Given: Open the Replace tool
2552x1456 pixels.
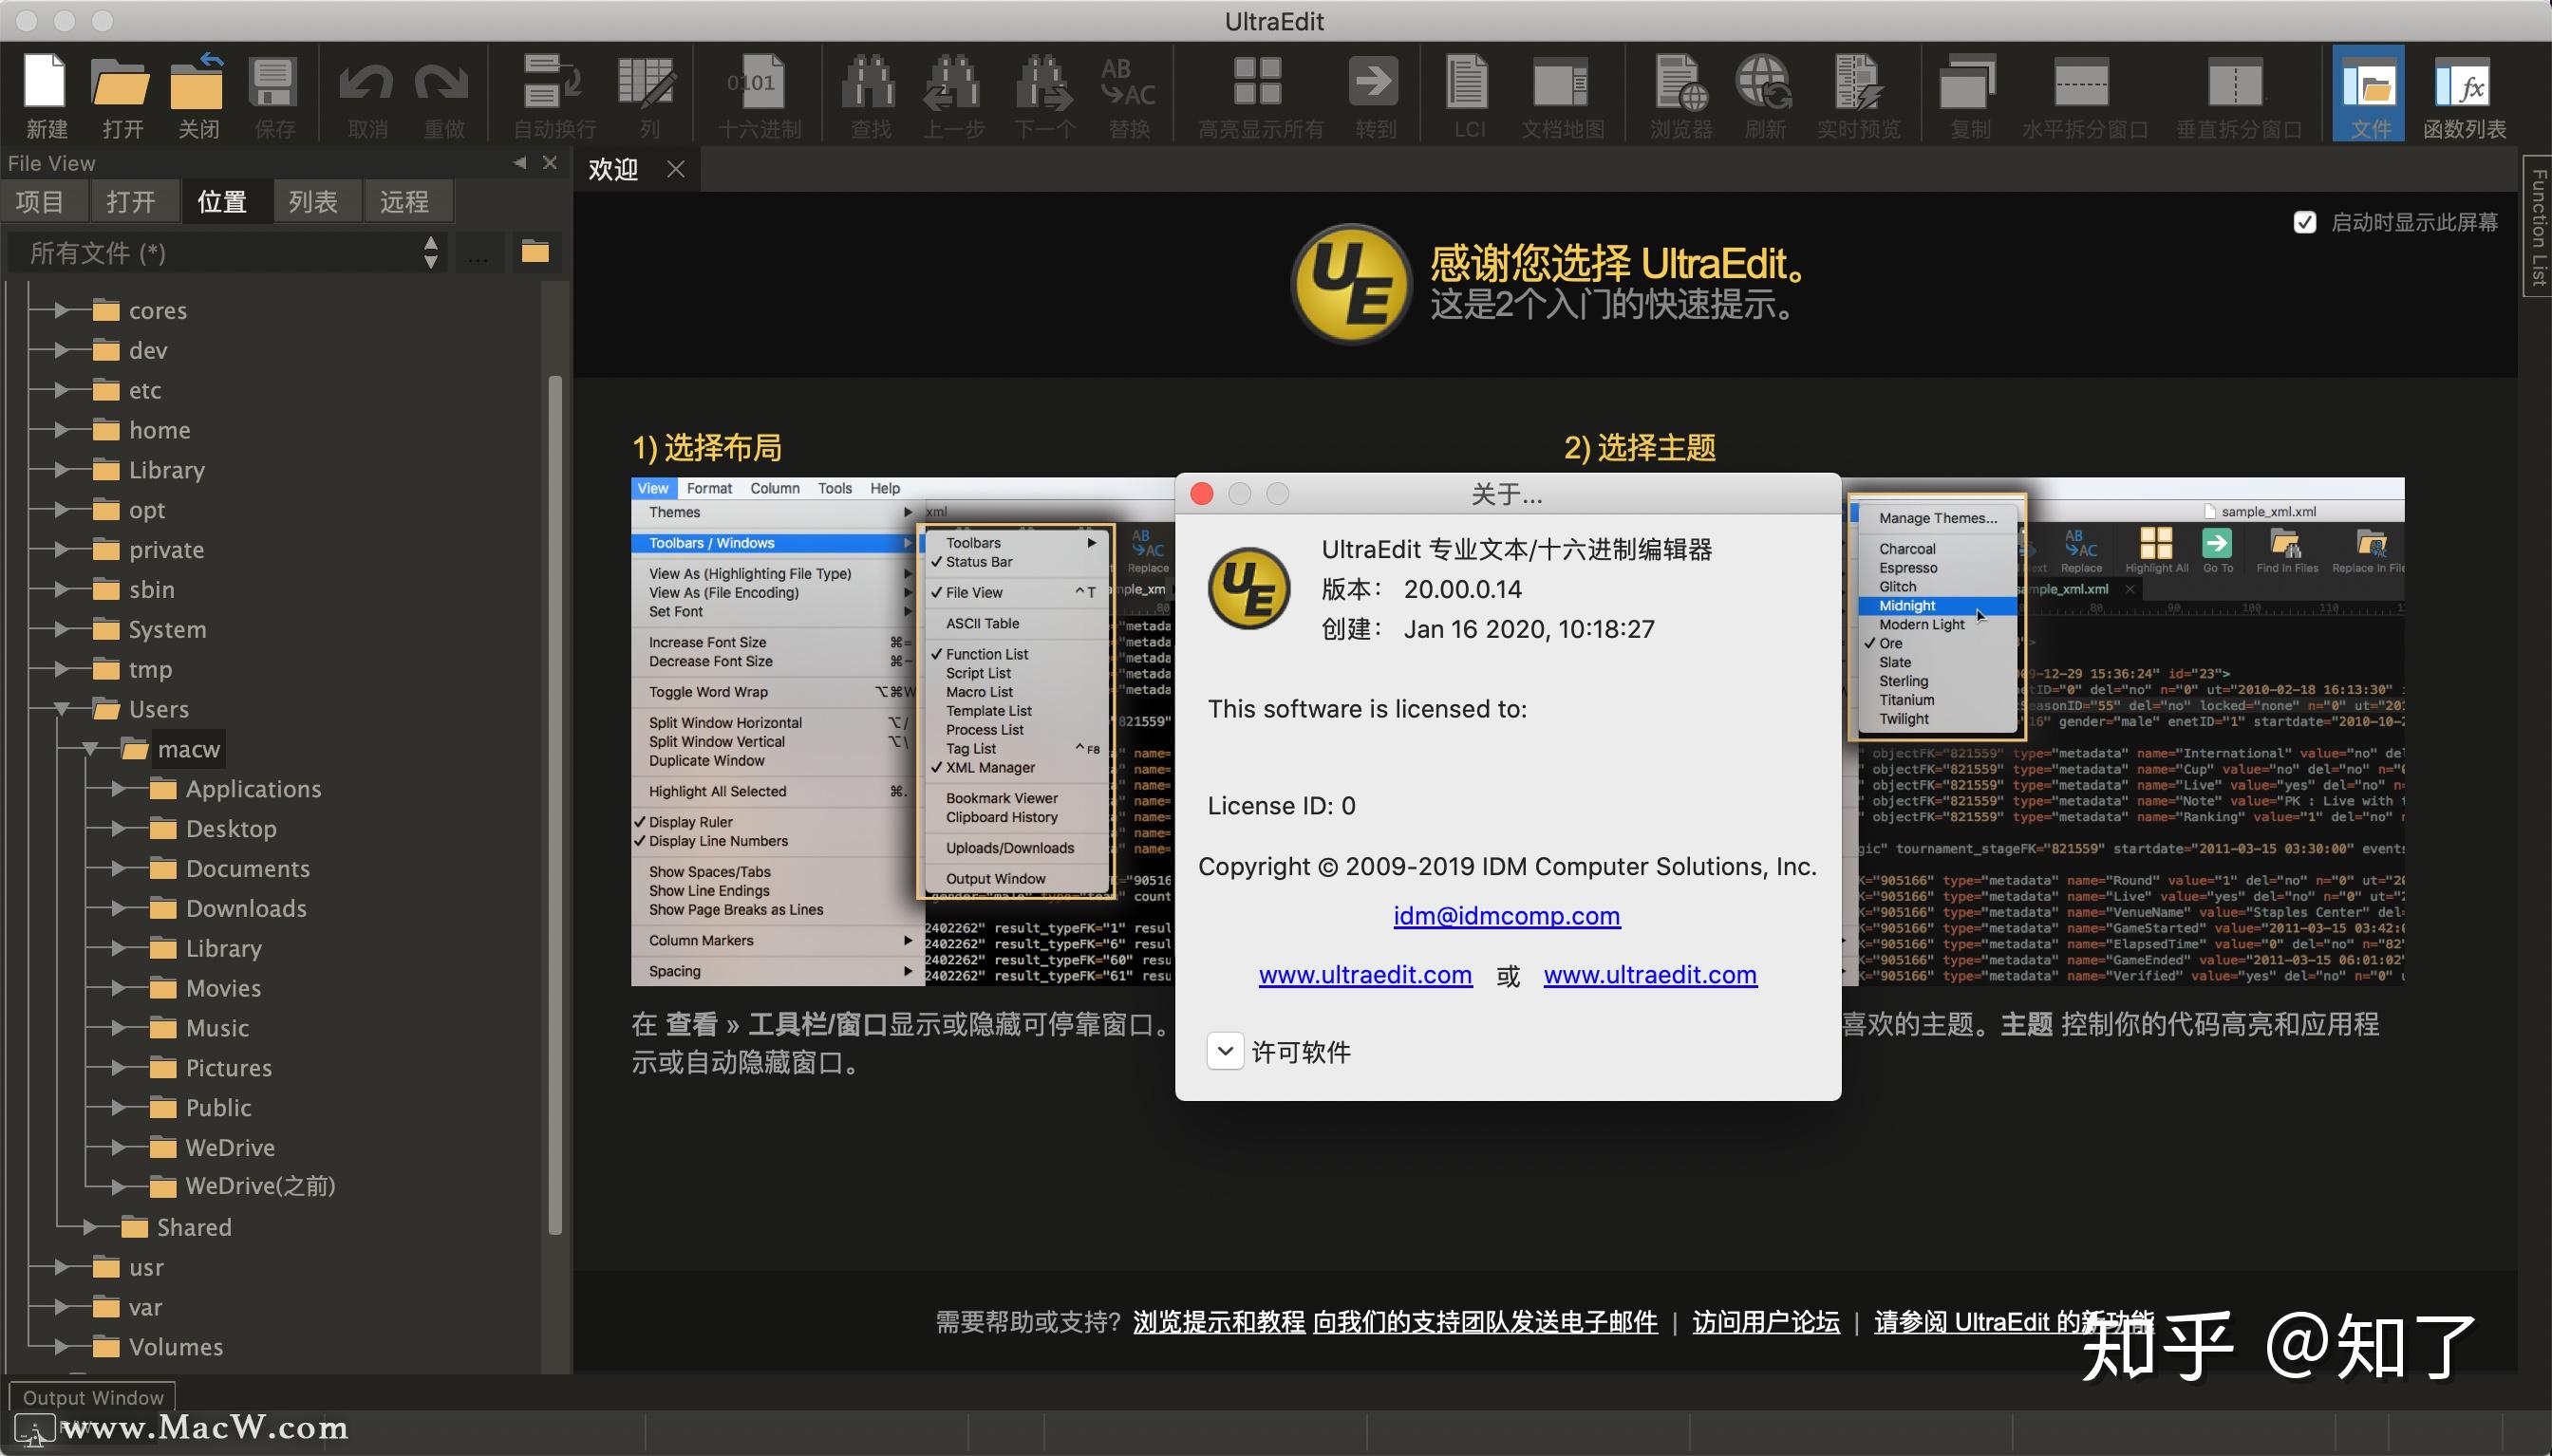Looking at the screenshot, I should click(x=1130, y=95).
